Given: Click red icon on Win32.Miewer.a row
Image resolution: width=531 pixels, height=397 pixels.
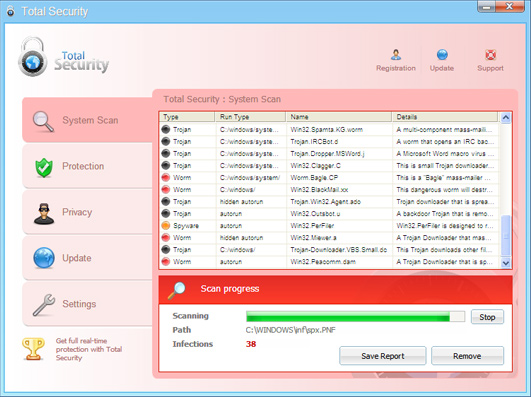Looking at the screenshot, I should click(x=166, y=237).
